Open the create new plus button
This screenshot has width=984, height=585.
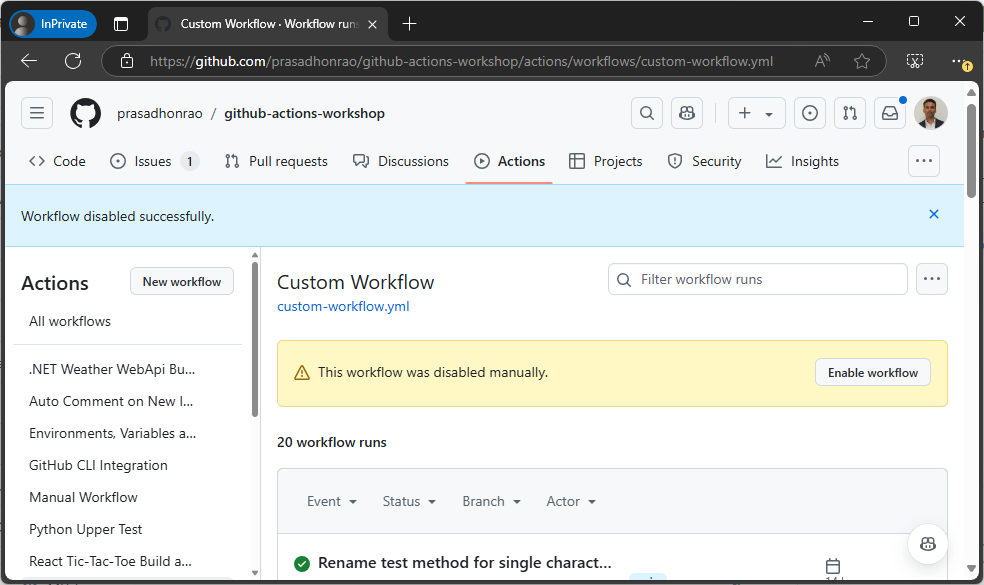click(745, 113)
